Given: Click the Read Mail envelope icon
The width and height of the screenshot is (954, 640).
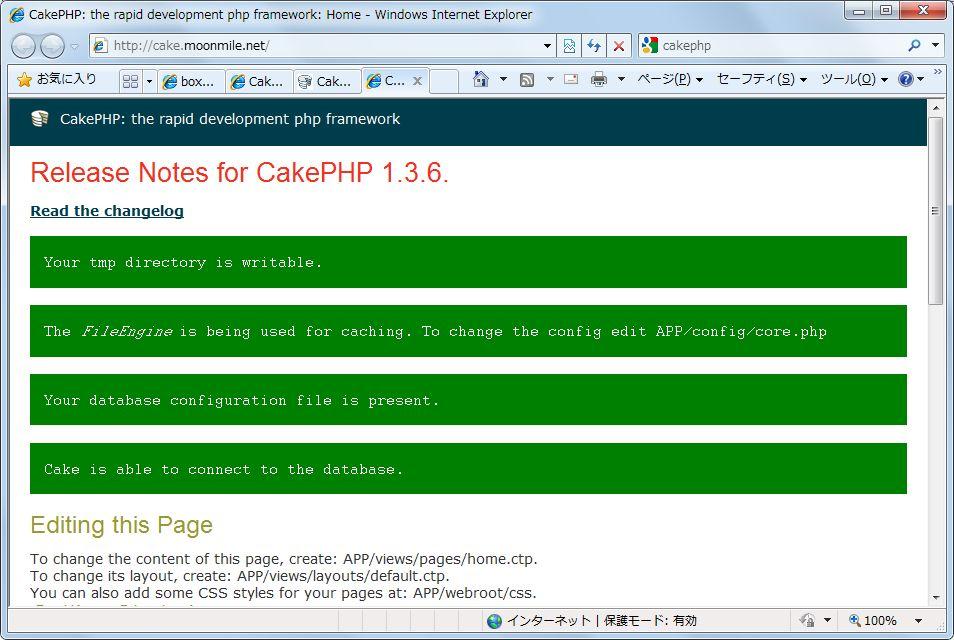Looking at the screenshot, I should click(x=571, y=80).
